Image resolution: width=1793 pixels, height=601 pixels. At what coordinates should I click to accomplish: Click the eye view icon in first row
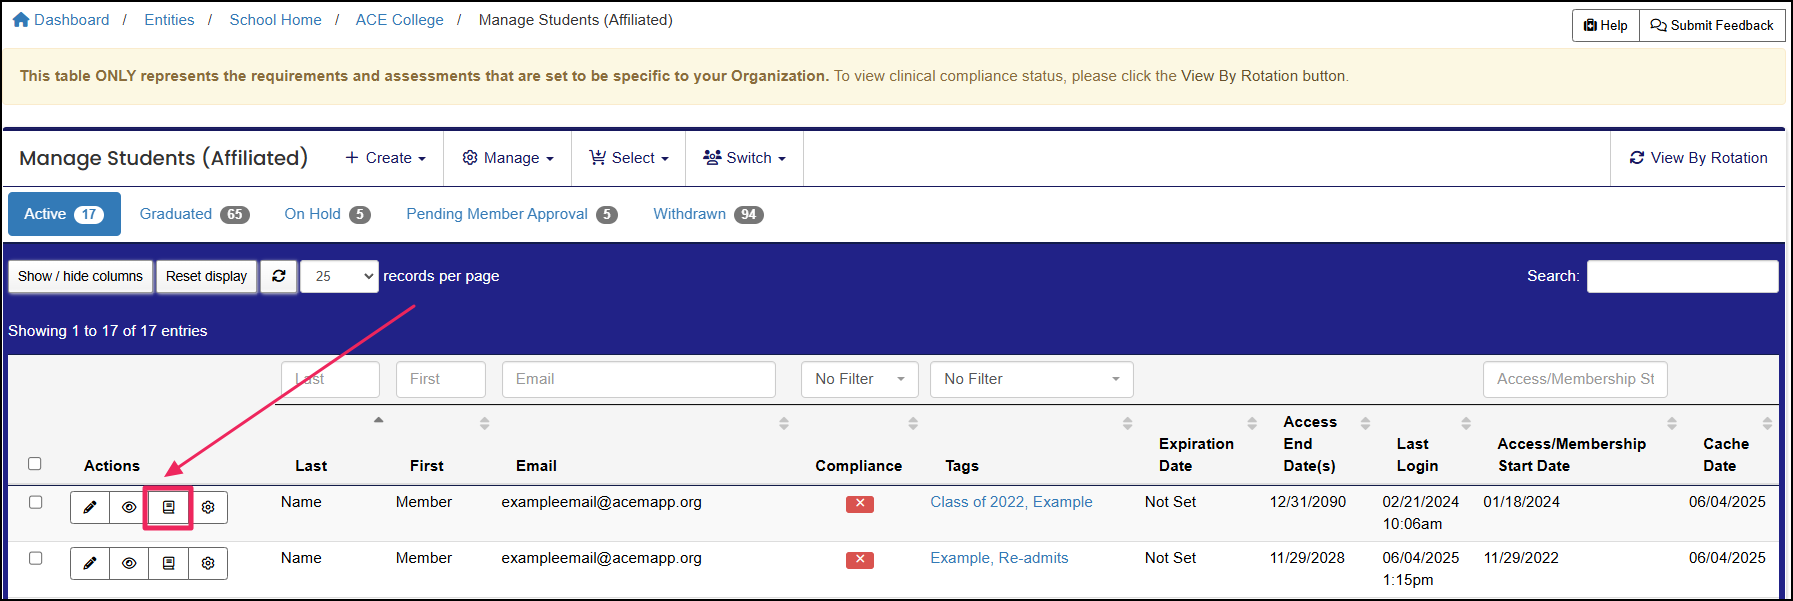(129, 507)
